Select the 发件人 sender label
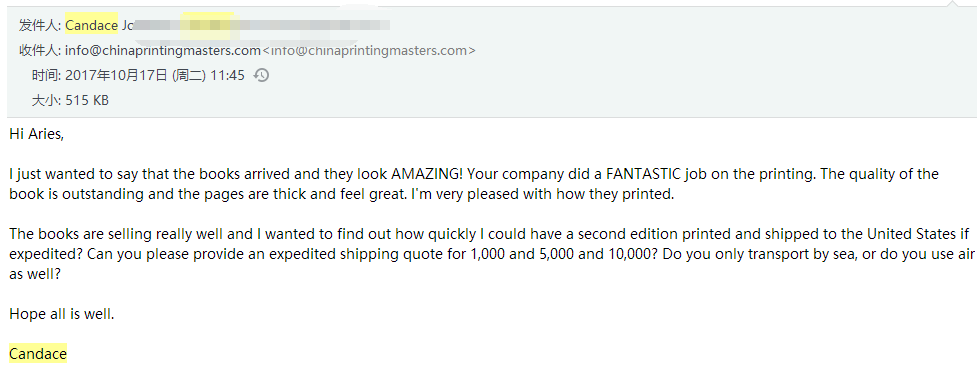This screenshot has height=372, width=980. (40, 26)
